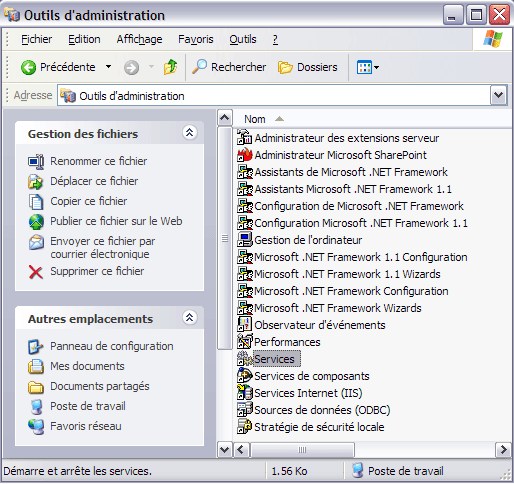Click the horizontal scrollbar right arrow
This screenshot has height=484, width=514.
click(x=503, y=450)
